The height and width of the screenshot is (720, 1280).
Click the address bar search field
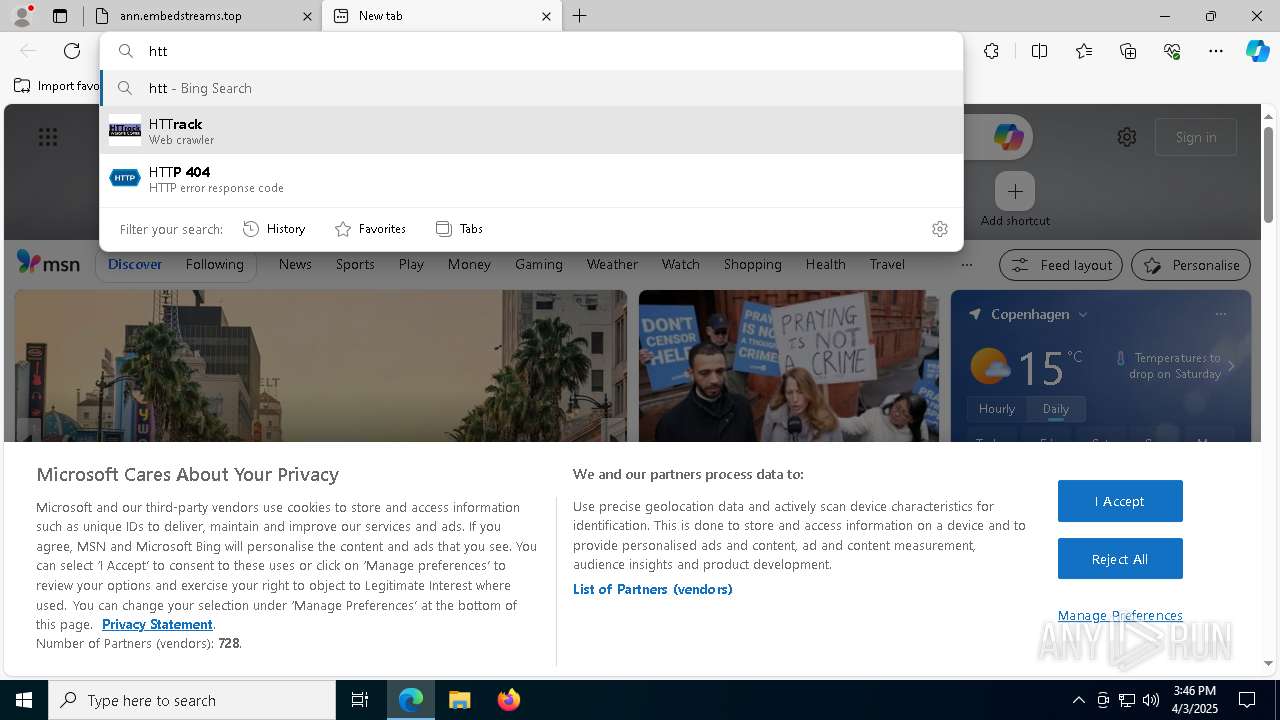[531, 51]
